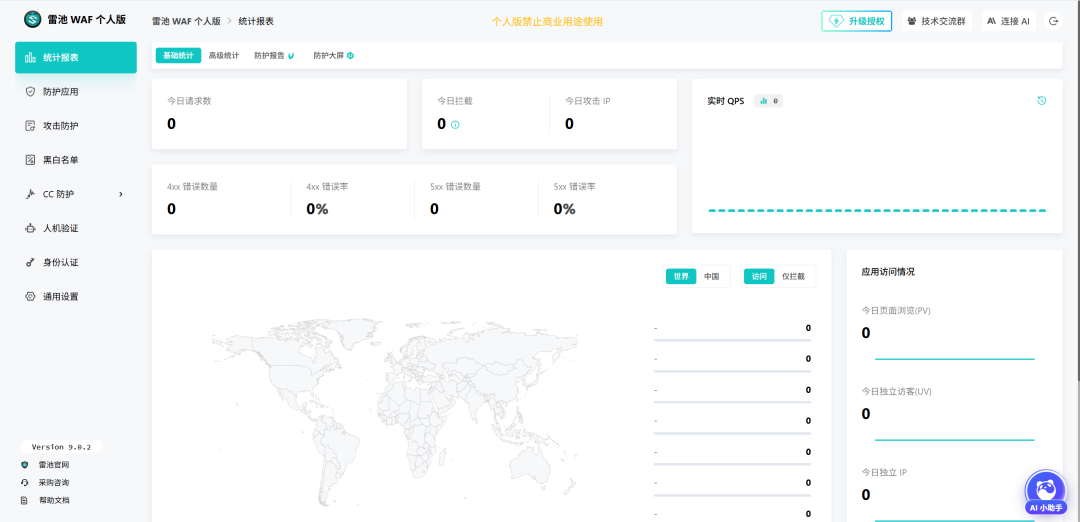Select the 中国 map toggle

712,276
